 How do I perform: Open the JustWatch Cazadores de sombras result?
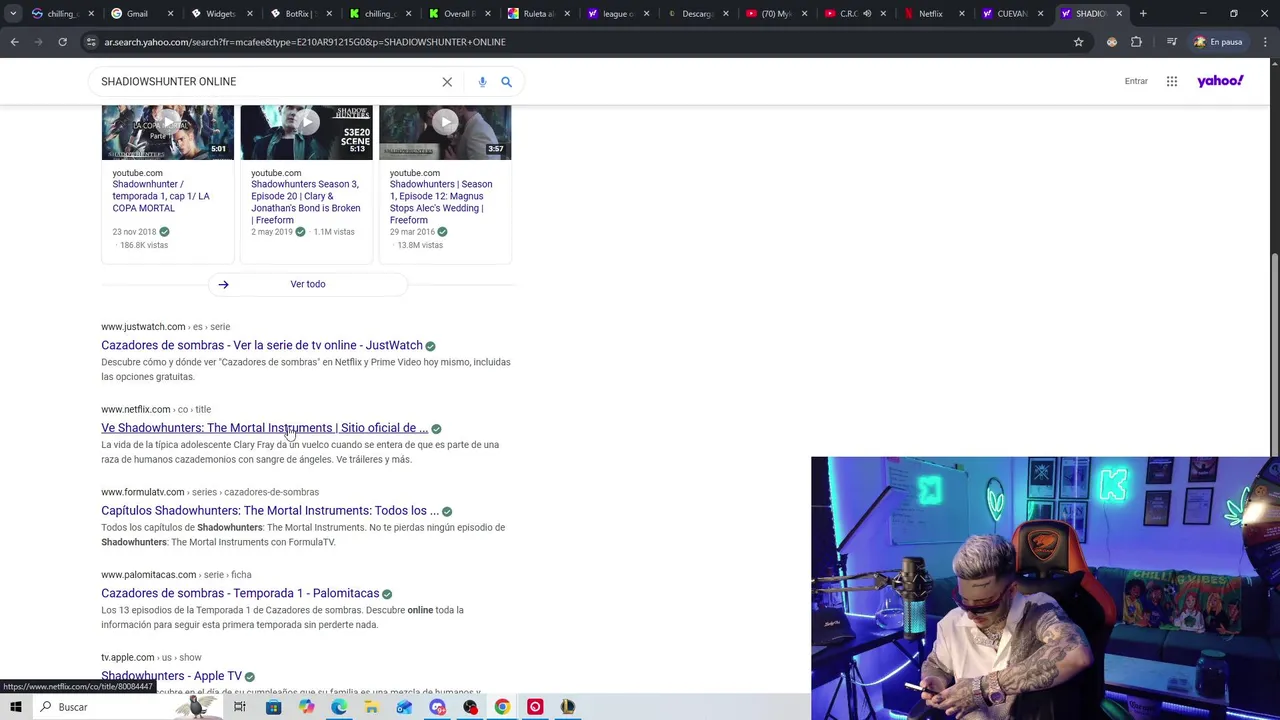[x=262, y=345]
